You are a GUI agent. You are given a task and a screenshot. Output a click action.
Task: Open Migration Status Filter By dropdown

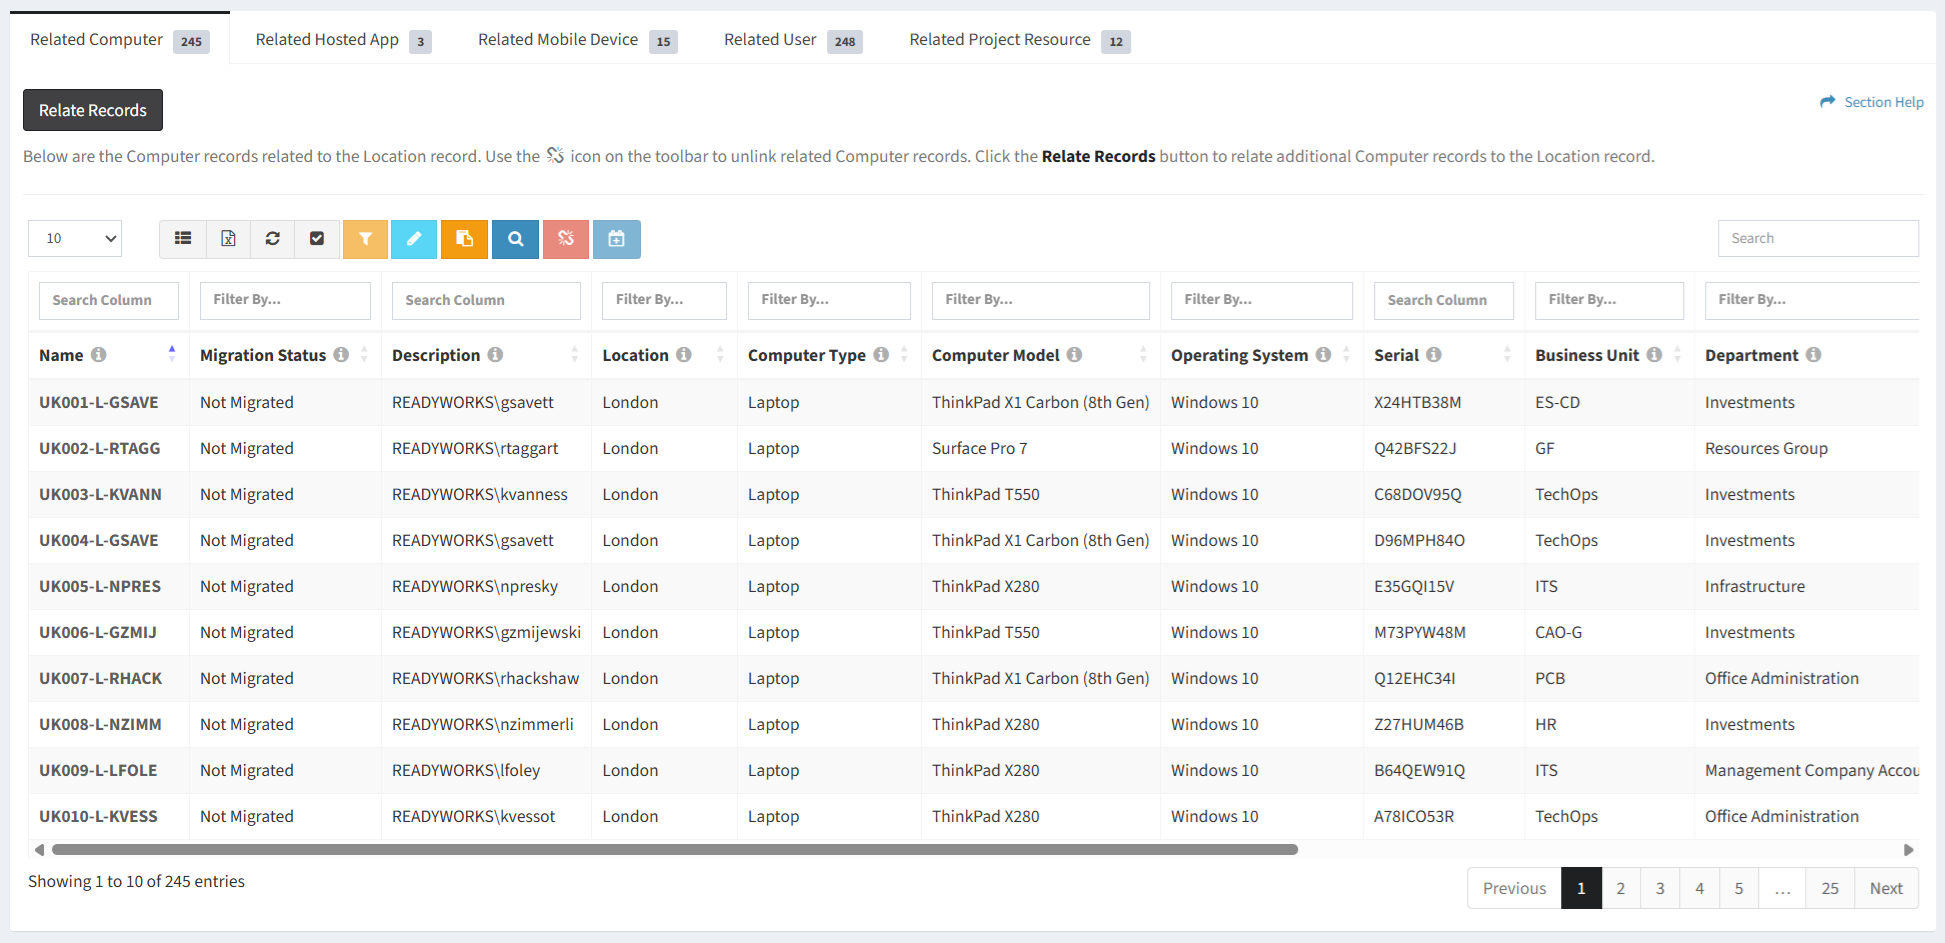click(x=285, y=300)
